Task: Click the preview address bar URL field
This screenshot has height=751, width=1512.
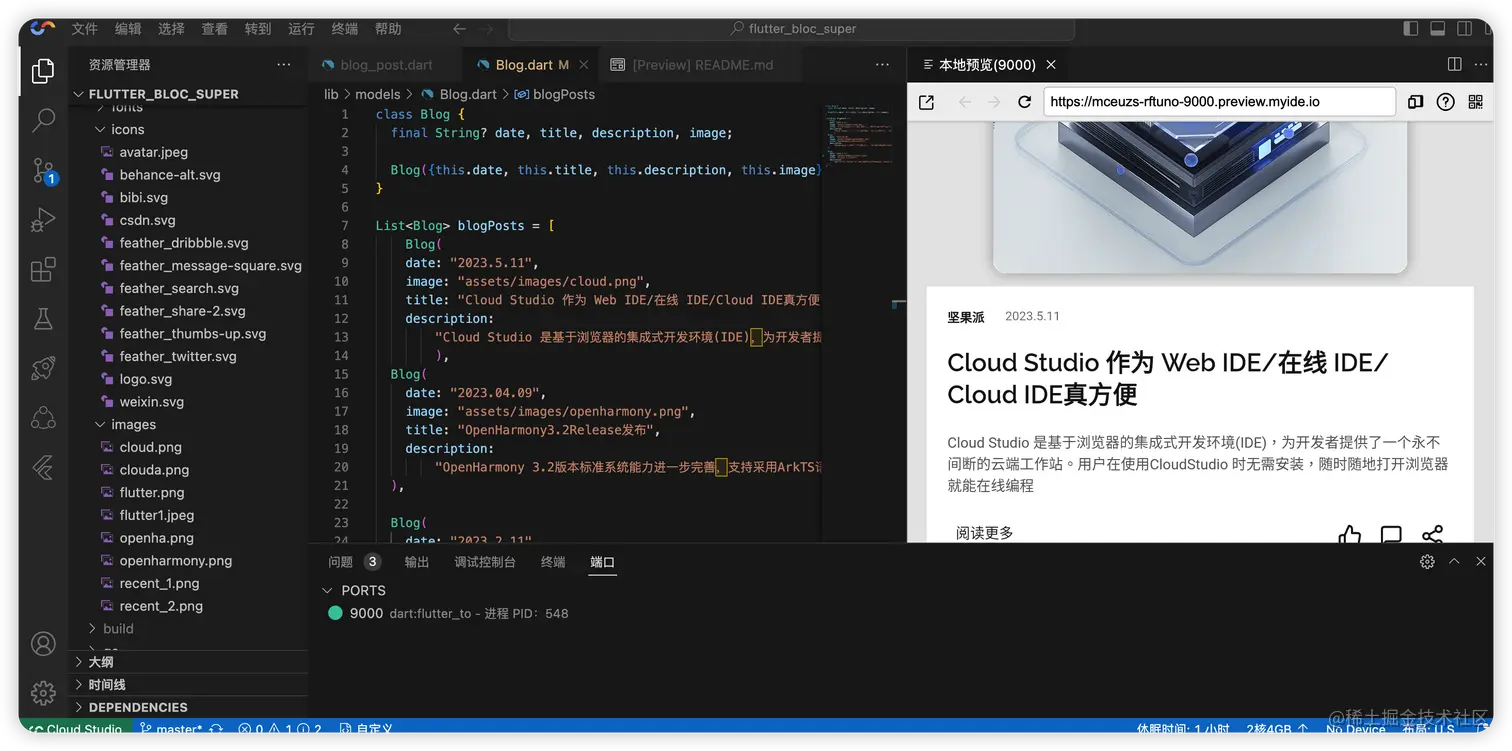Action: tap(1220, 102)
